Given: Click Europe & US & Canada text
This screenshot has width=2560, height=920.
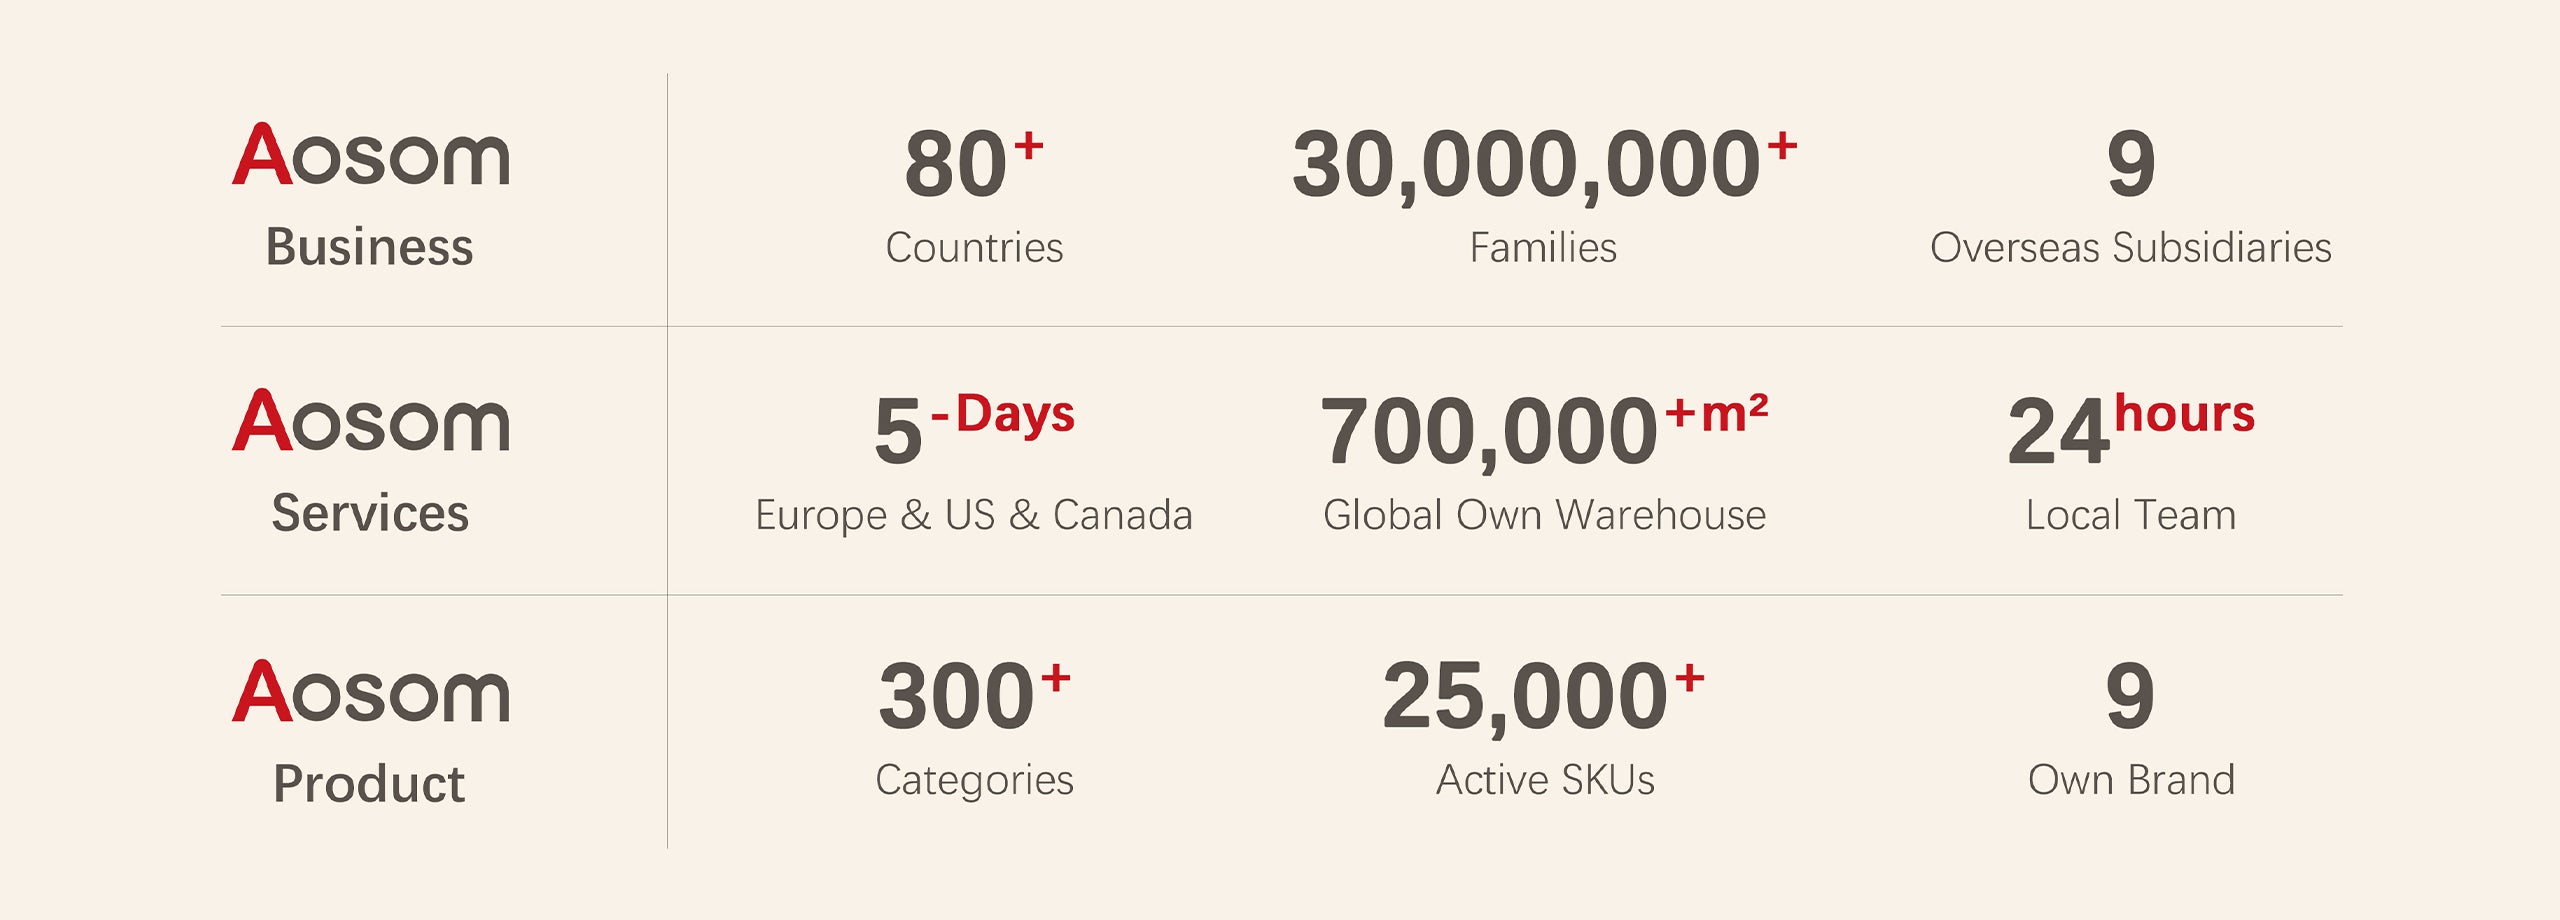Looking at the screenshot, I should tap(974, 515).
